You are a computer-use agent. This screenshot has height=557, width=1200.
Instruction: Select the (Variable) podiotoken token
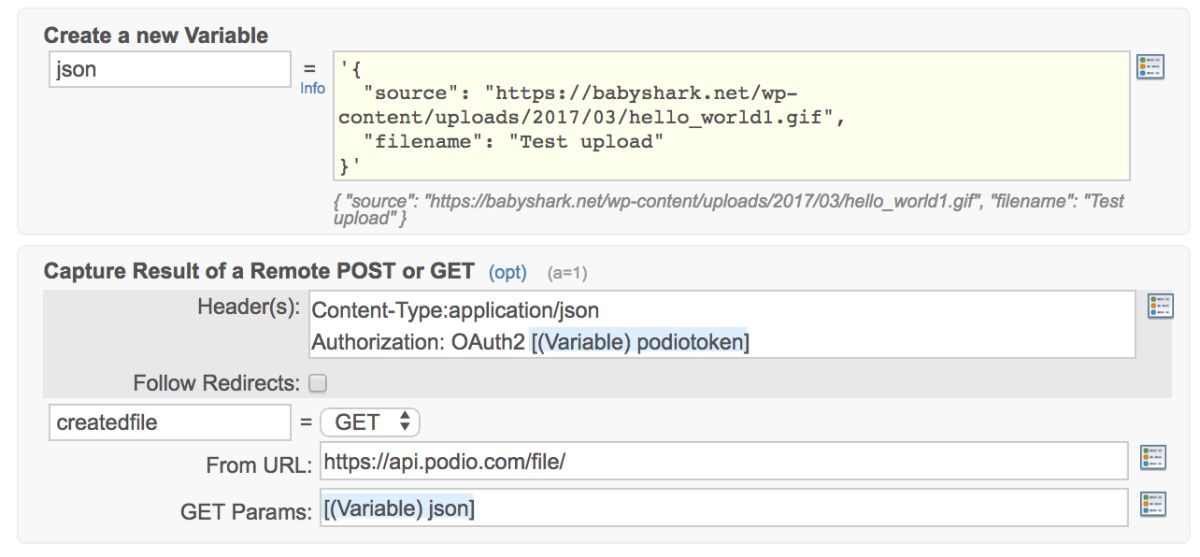pos(640,342)
